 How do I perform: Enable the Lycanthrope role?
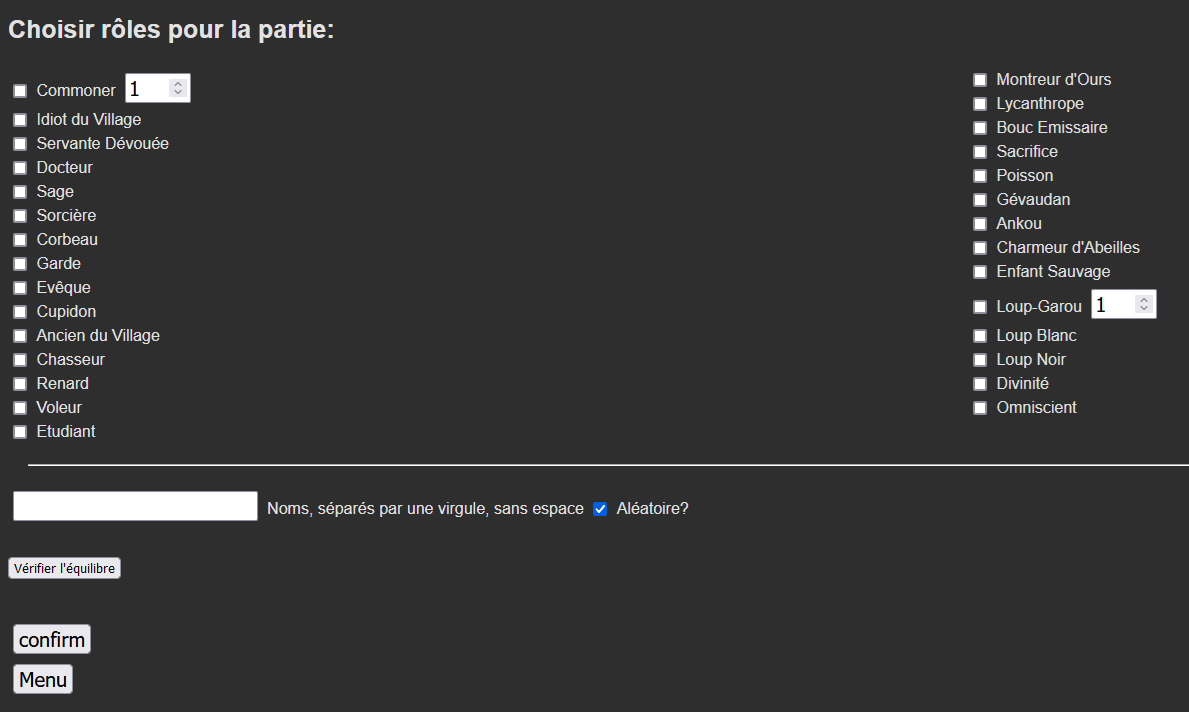click(x=980, y=104)
